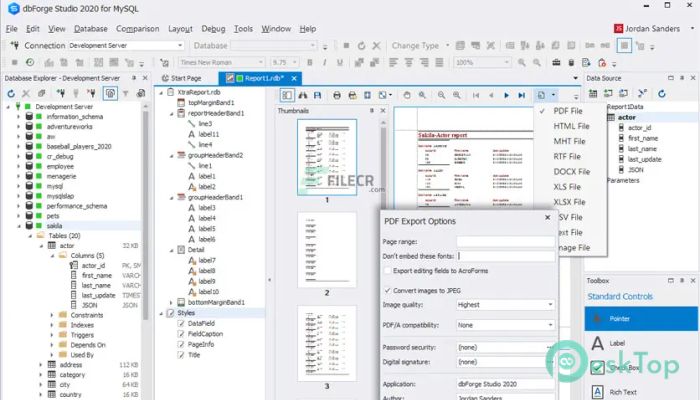Image resolution: width=700 pixels, height=400 pixels.
Task: Expand the bottomMarginBand1 node
Action: click(171, 303)
